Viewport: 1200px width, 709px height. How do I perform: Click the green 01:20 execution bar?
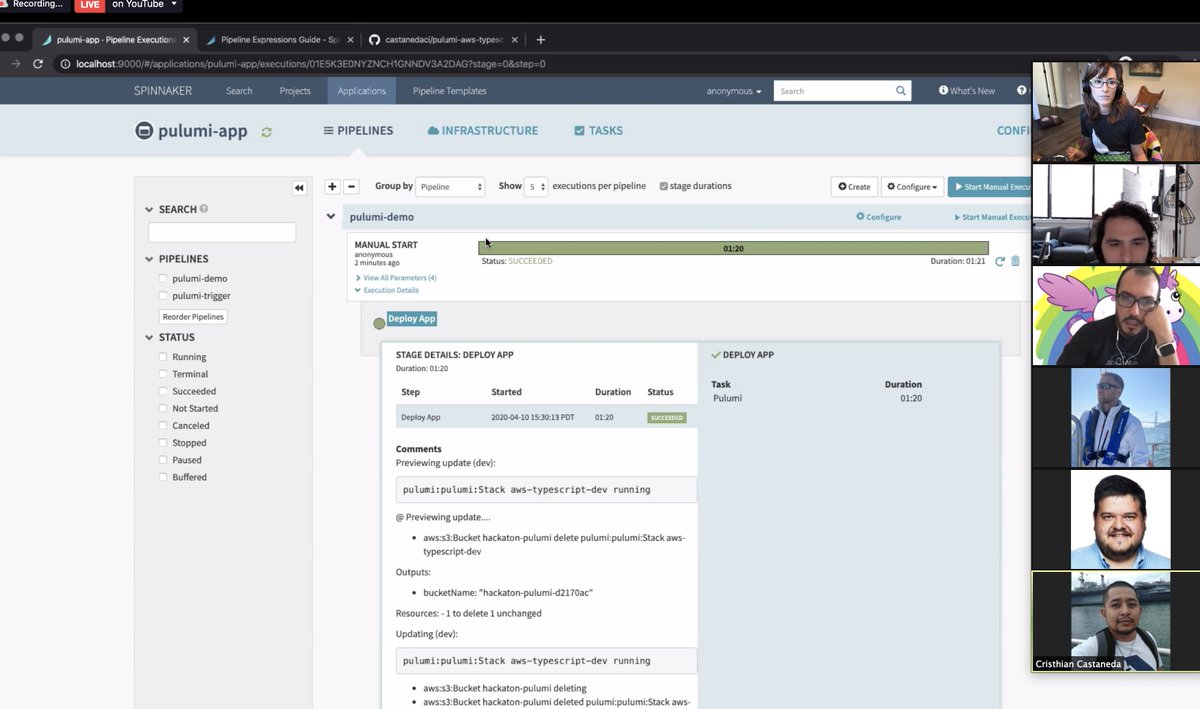click(x=733, y=248)
